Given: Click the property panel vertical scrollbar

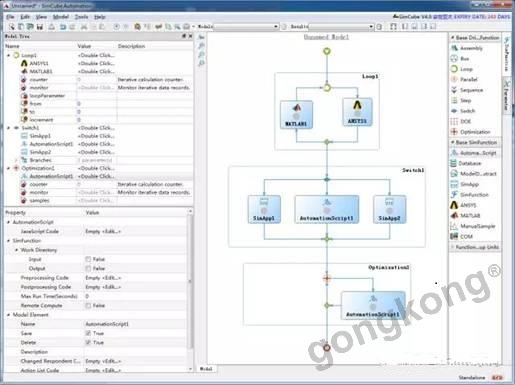Looking at the screenshot, I should (x=190, y=281).
